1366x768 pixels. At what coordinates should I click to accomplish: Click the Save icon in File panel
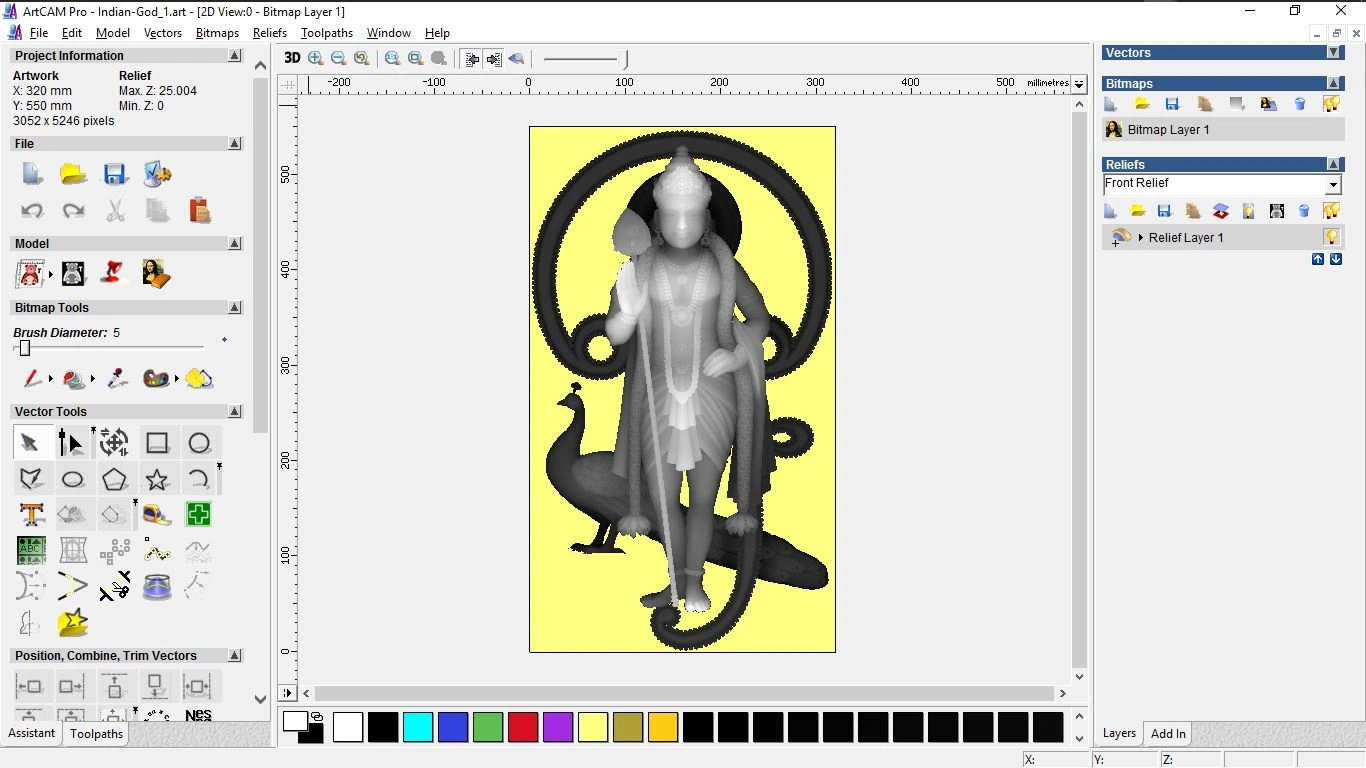pyautogui.click(x=115, y=174)
